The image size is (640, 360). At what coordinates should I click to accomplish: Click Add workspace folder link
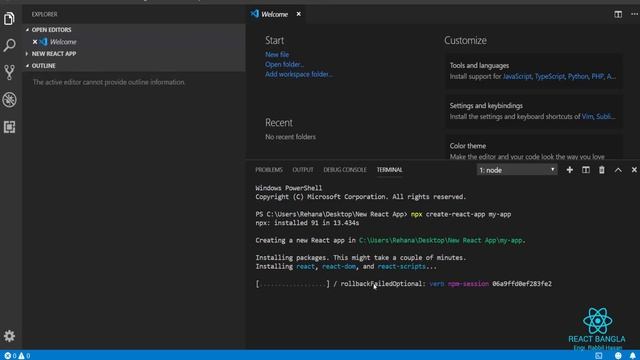pyautogui.click(x=298, y=74)
